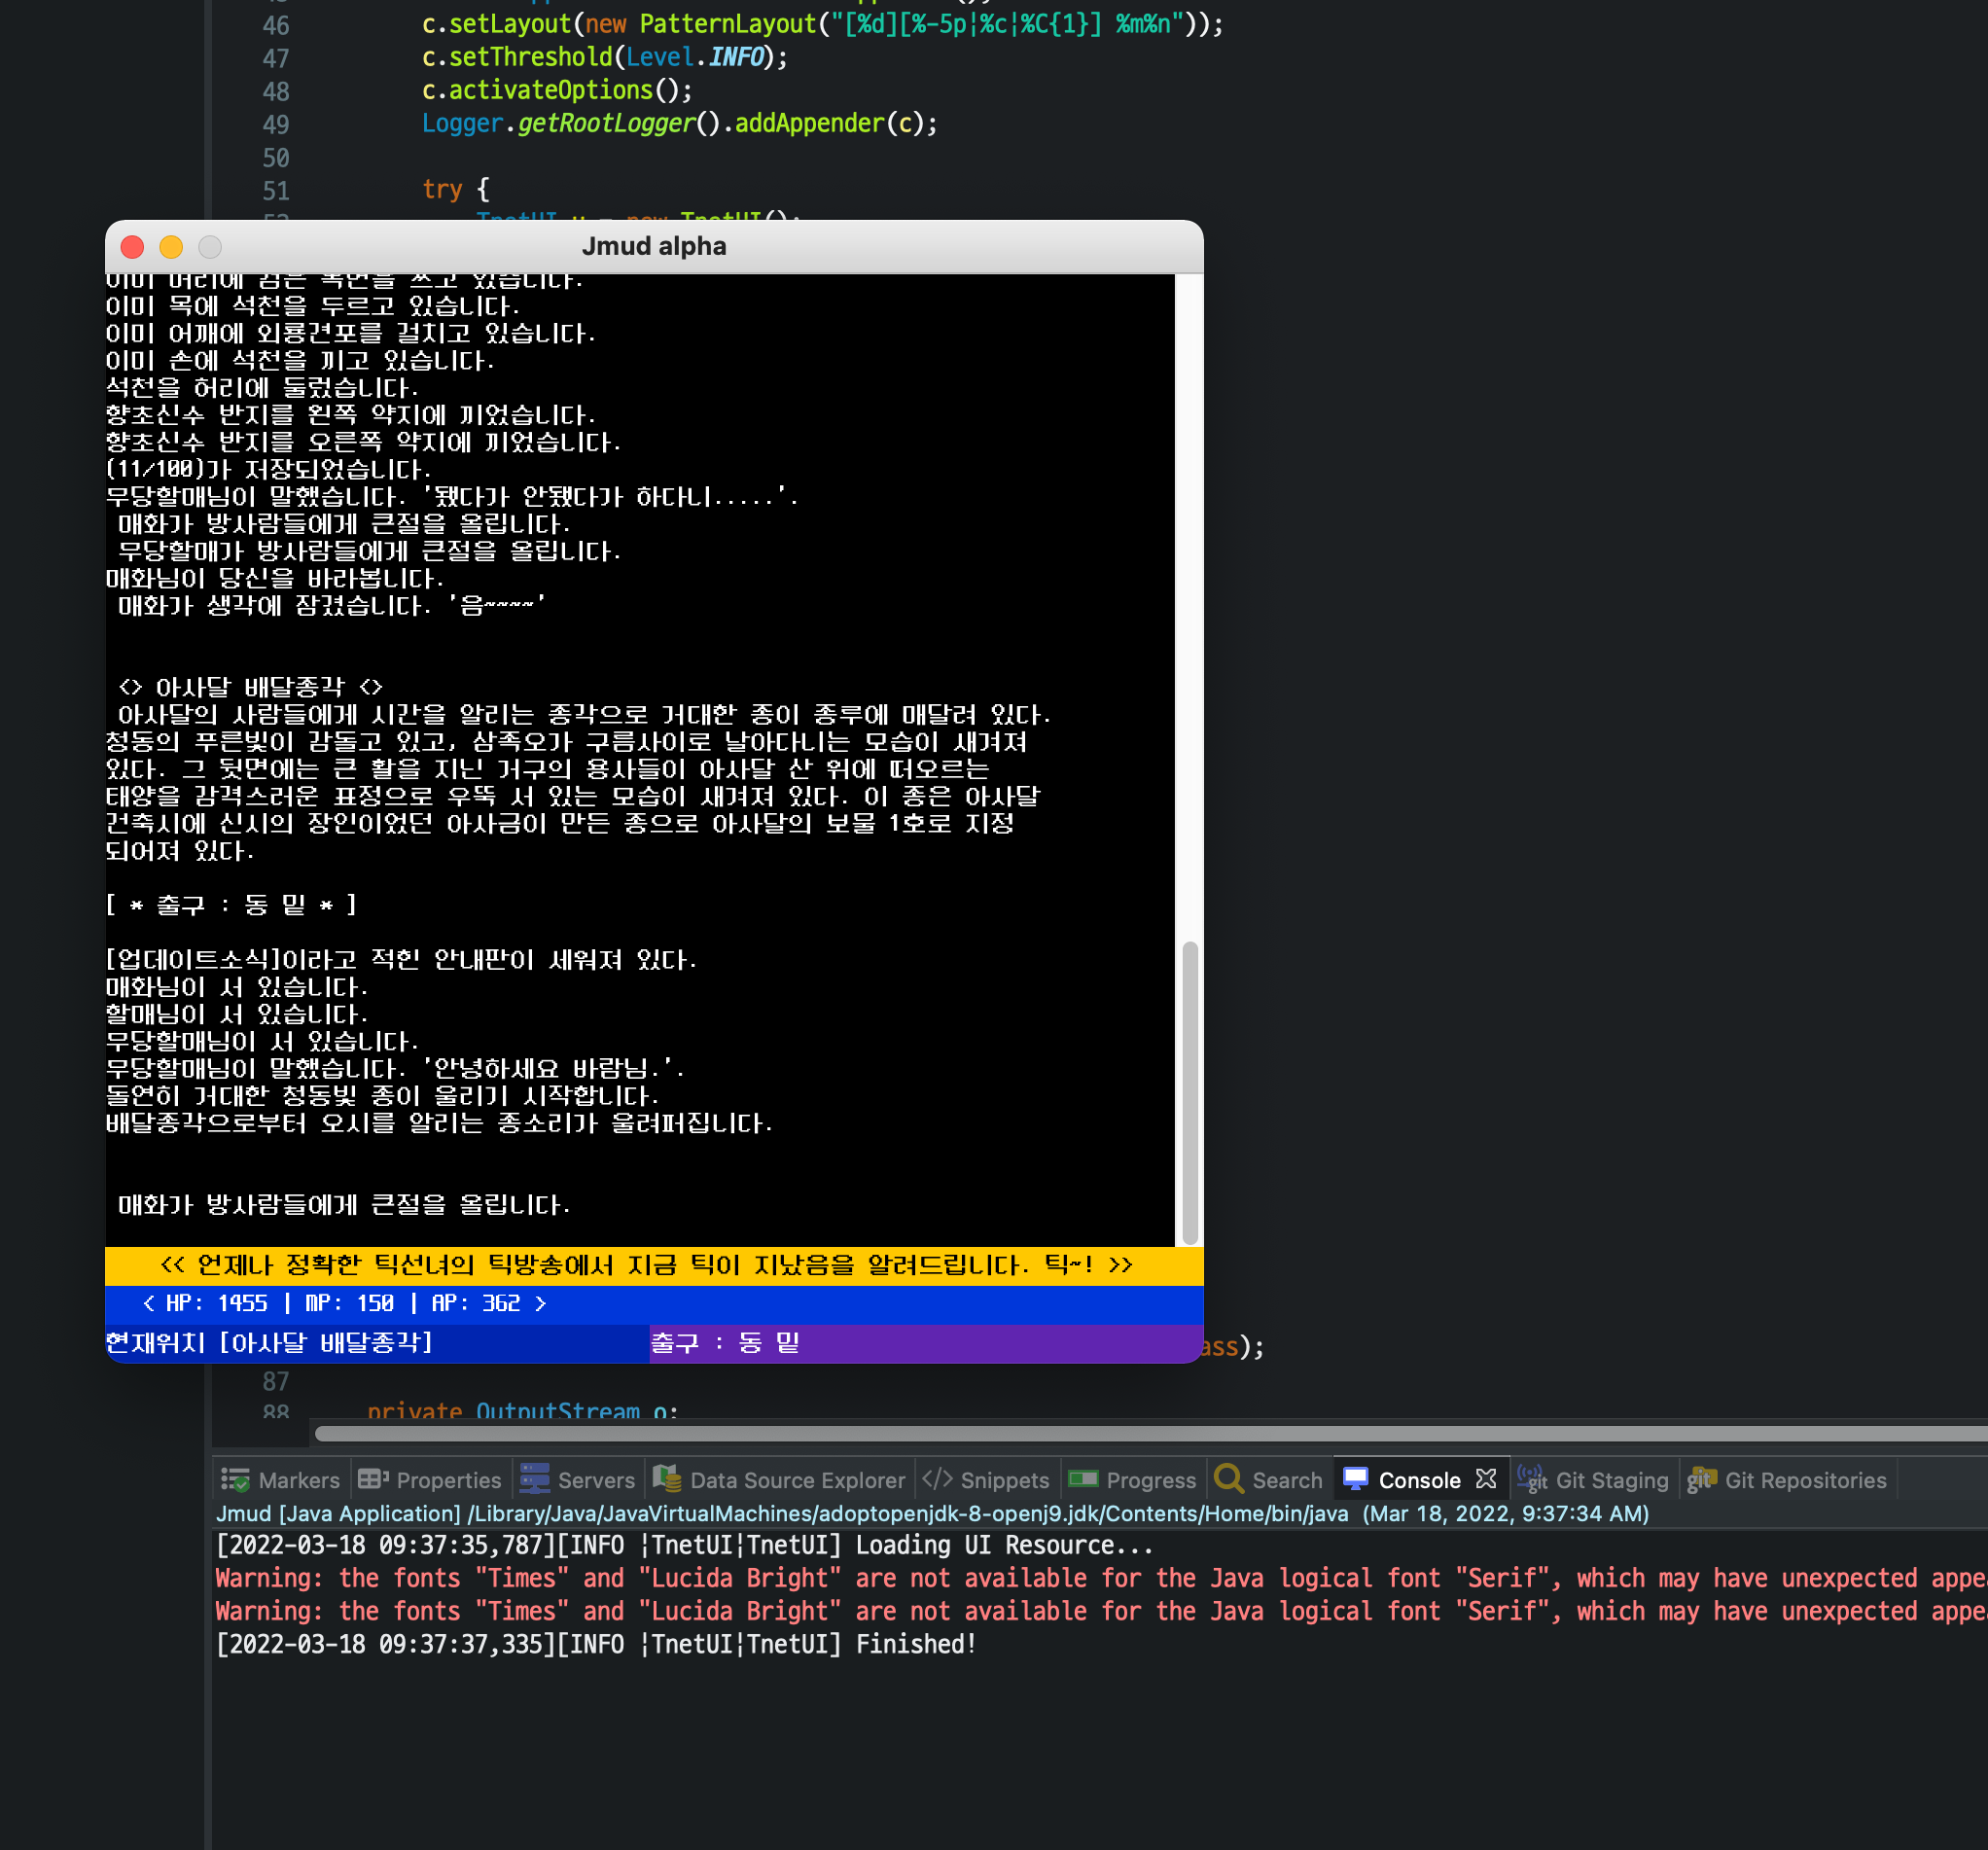
Task: Click the Jmud alpha title bar
Action: (x=654, y=246)
